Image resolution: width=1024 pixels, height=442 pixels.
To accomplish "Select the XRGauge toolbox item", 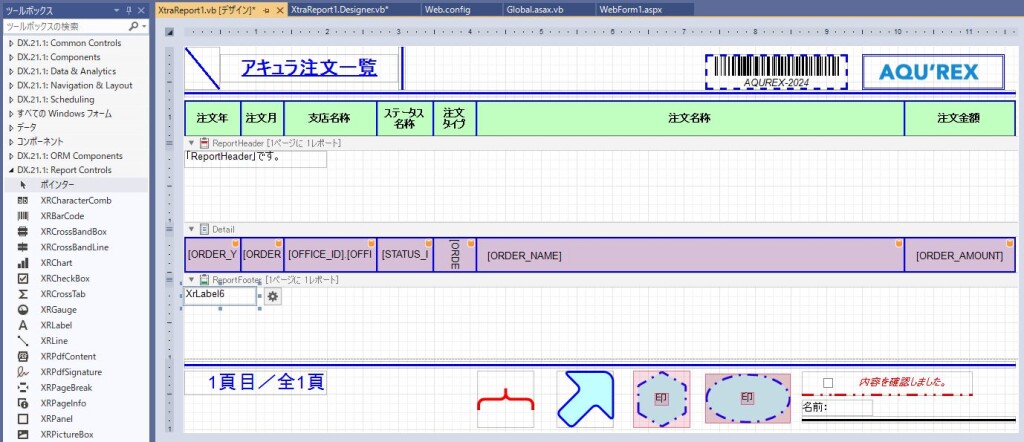I will (58, 310).
